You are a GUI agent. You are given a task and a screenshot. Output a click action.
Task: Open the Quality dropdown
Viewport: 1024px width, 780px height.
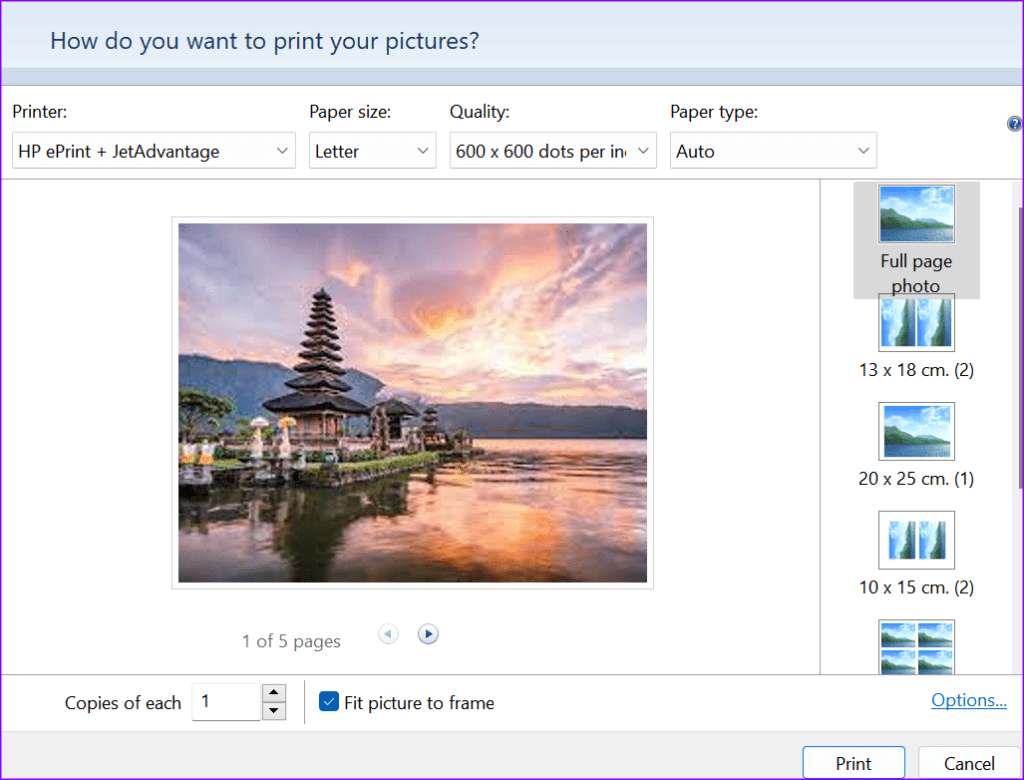tap(552, 150)
